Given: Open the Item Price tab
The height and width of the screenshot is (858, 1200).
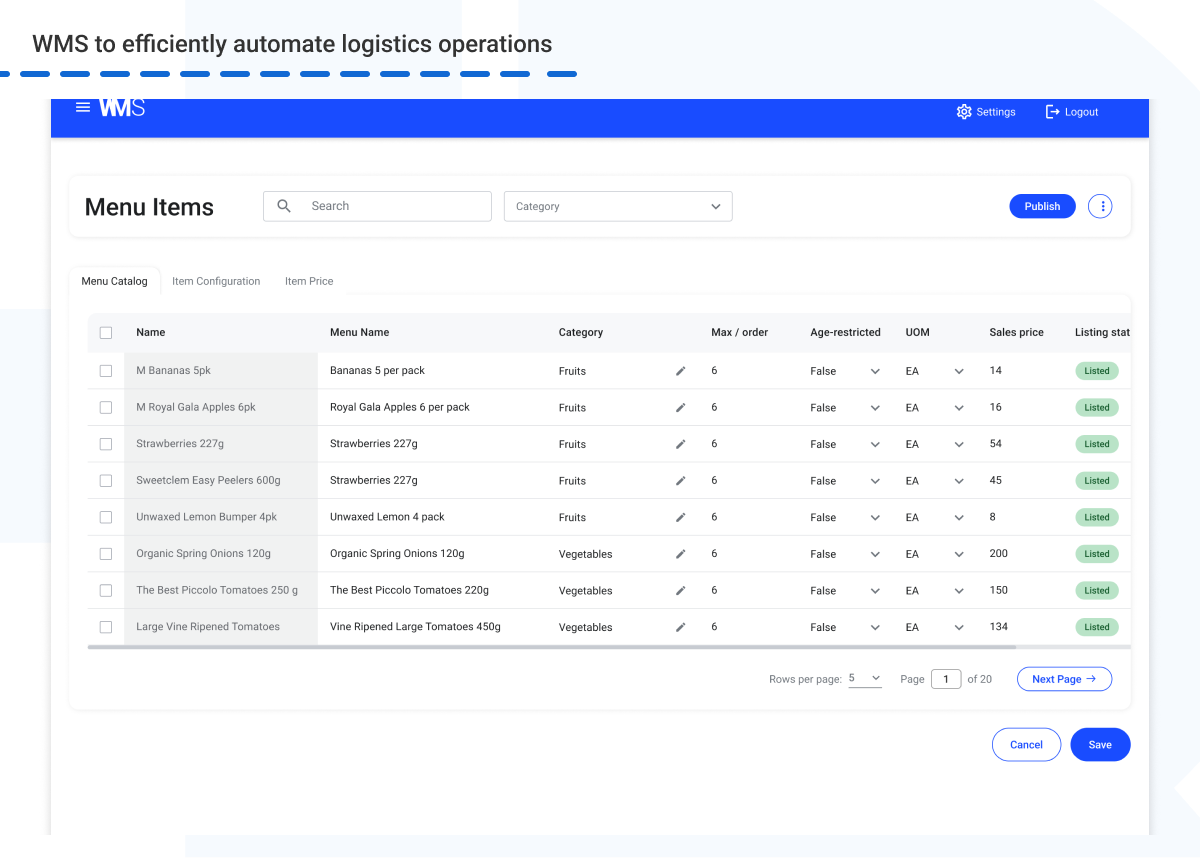Looking at the screenshot, I should pyautogui.click(x=308, y=281).
